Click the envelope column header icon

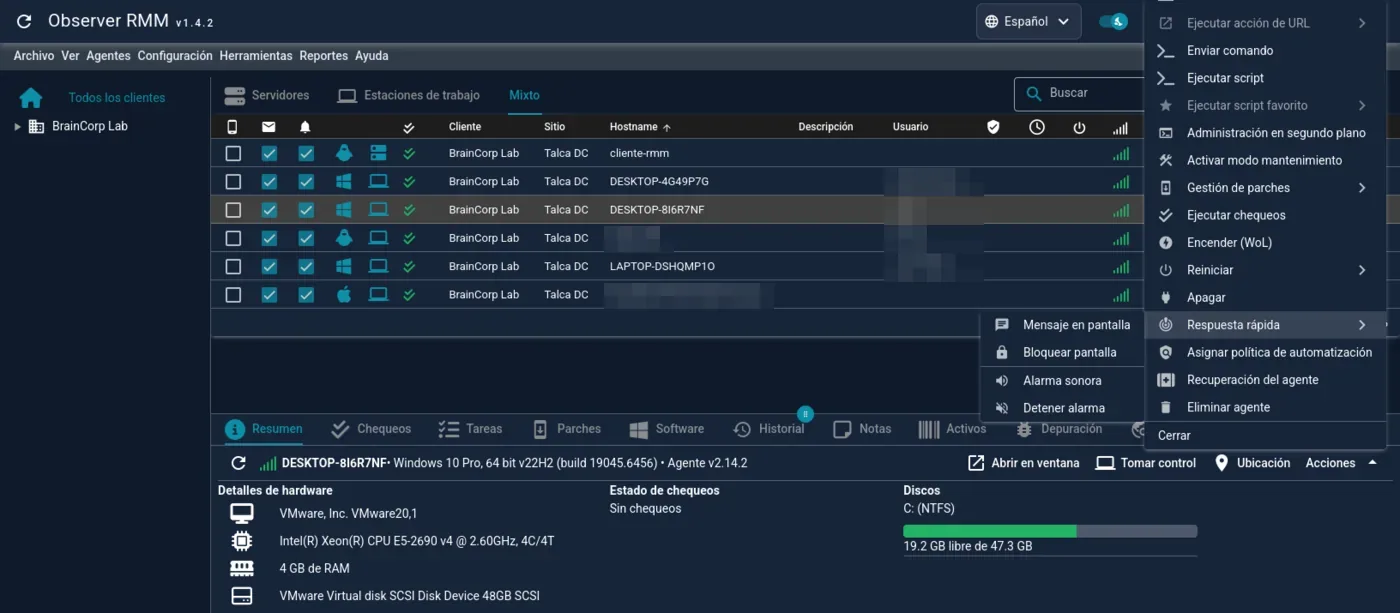(269, 127)
